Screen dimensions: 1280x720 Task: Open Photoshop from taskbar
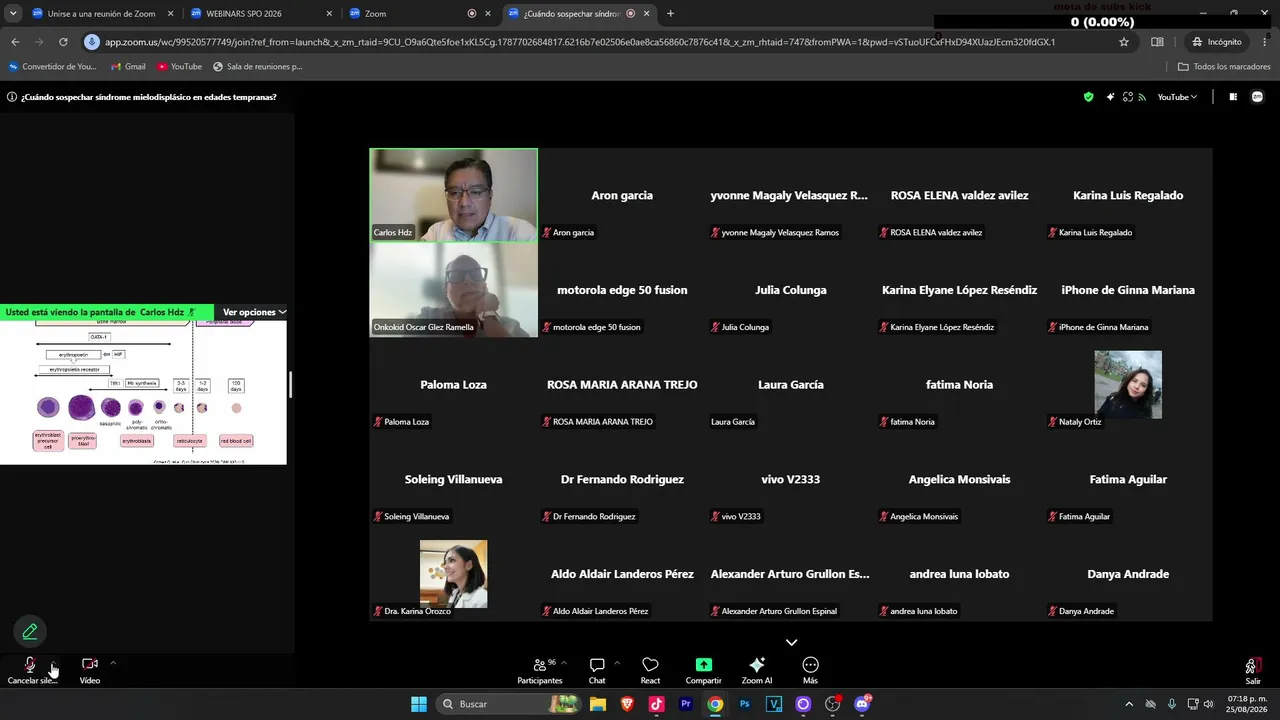(x=745, y=704)
